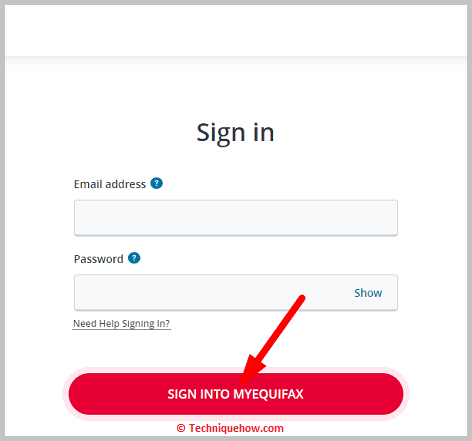Open the Need Help Signing In link
Image resolution: width=472 pixels, height=441 pixels.
click(121, 324)
